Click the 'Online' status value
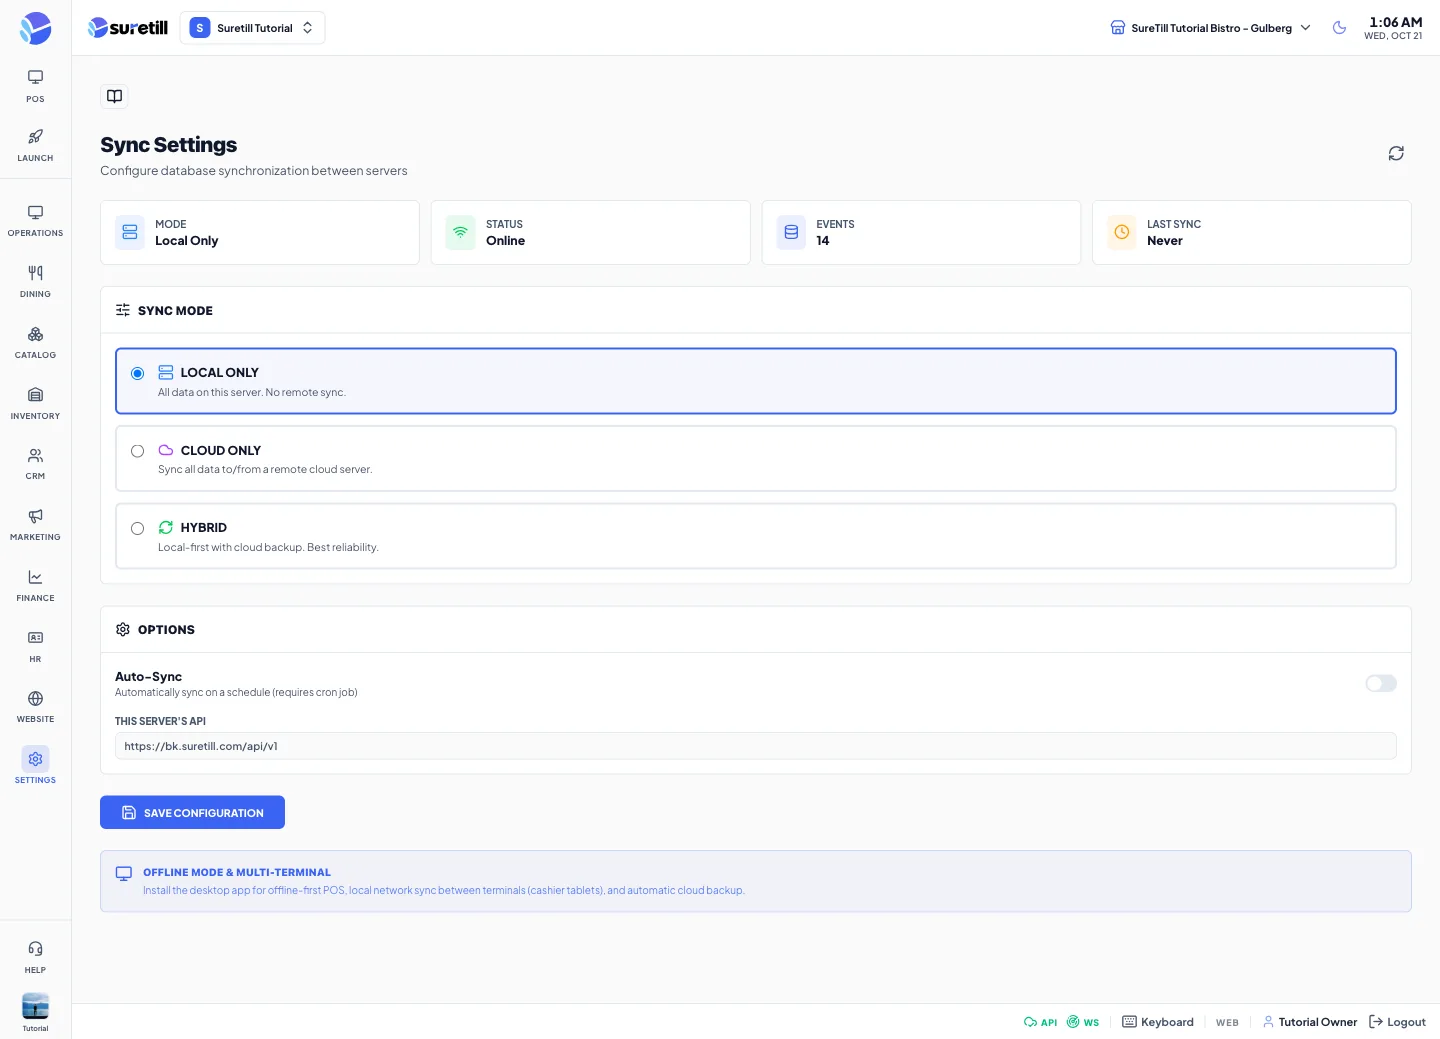Image resolution: width=1440 pixels, height=1039 pixels. (505, 241)
